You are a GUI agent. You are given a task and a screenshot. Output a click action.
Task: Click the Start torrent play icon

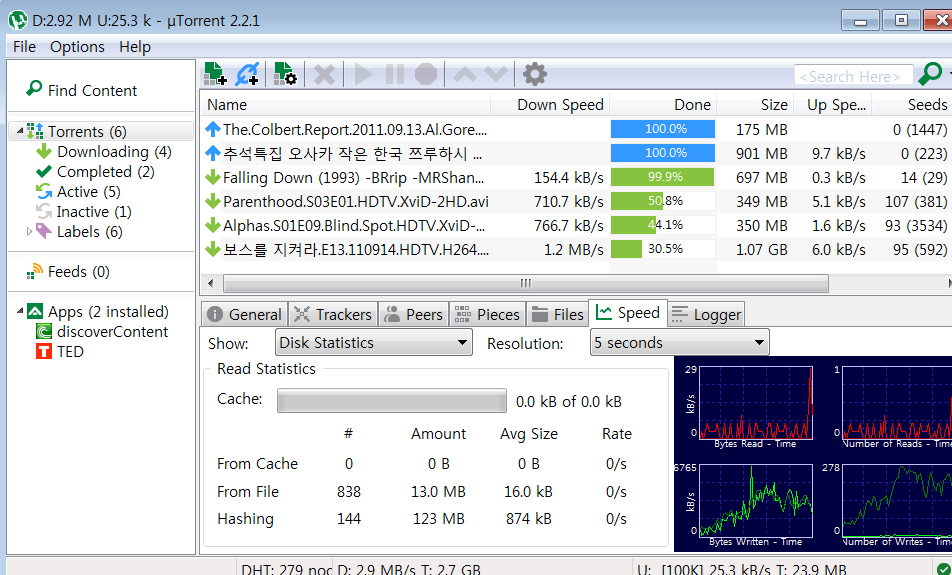363,74
